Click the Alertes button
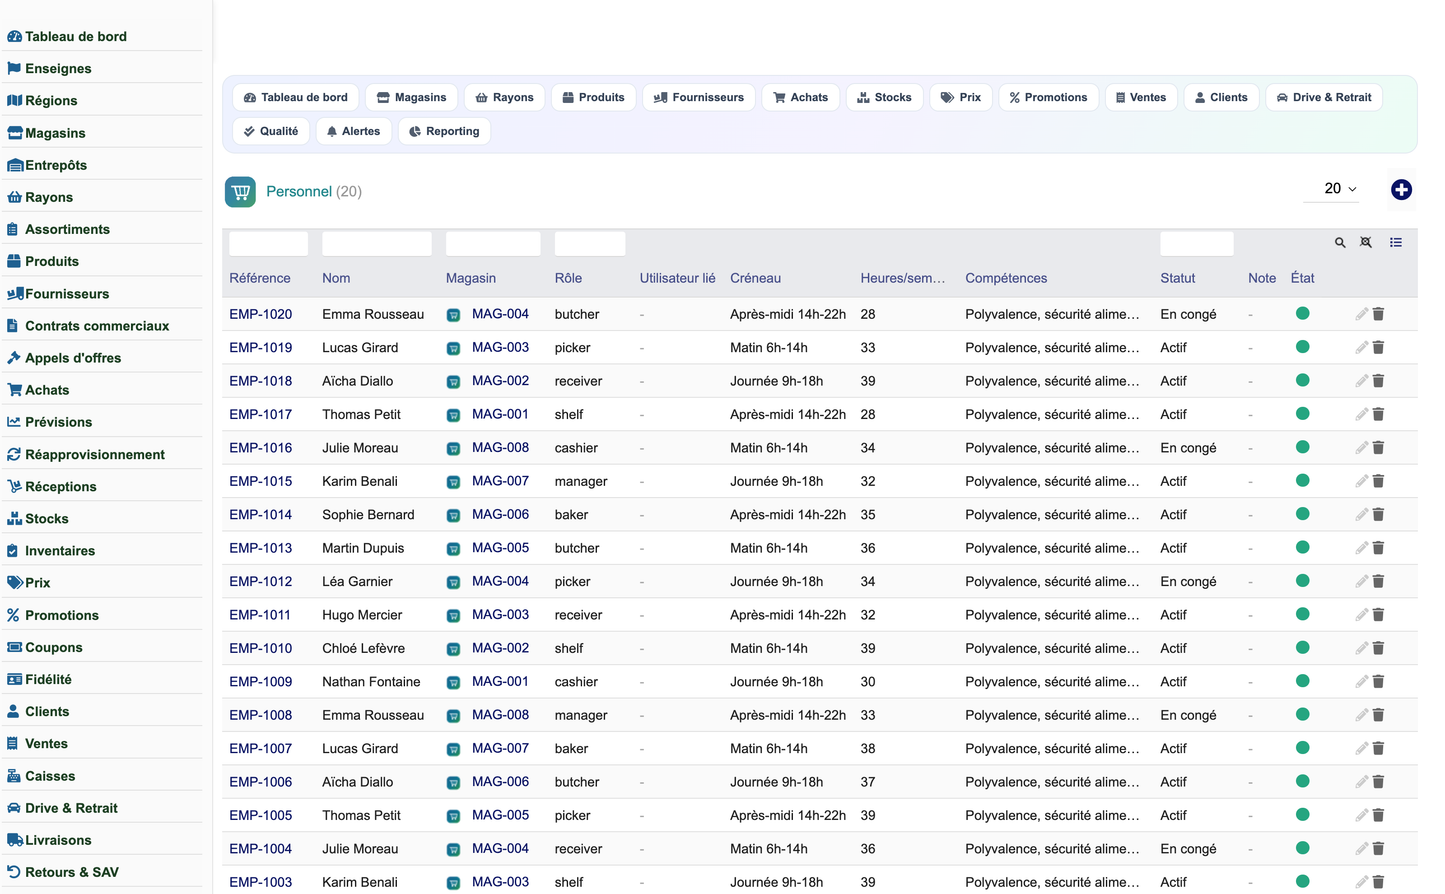The height and width of the screenshot is (894, 1445). point(353,131)
